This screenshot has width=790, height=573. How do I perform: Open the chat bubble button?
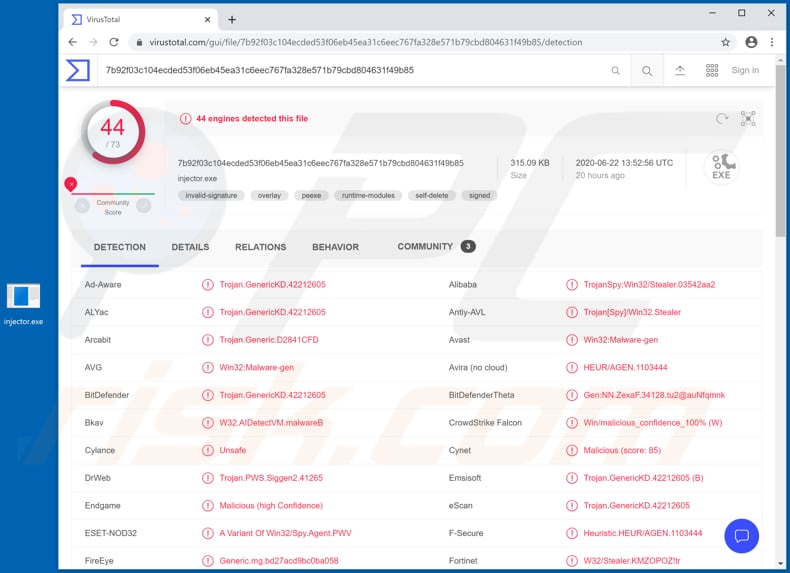pyautogui.click(x=742, y=536)
